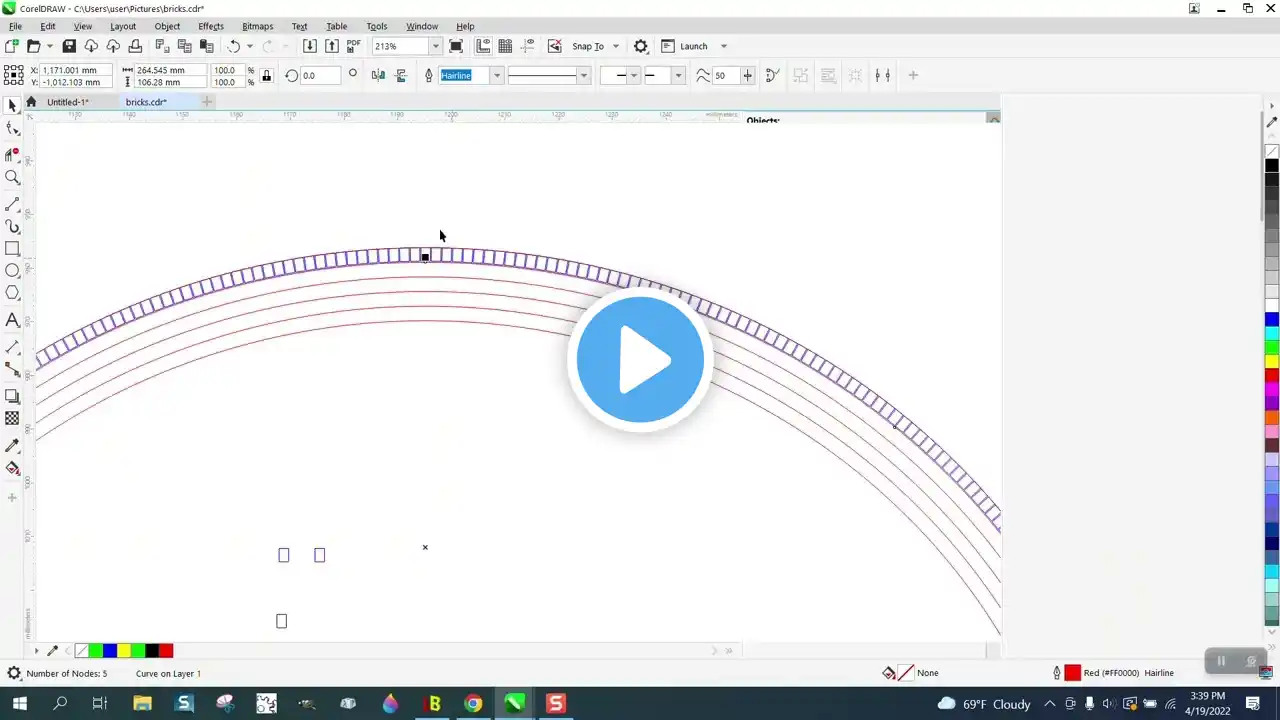Viewport: 1280px width, 720px height.
Task: Switch to the Untitled-1 document tab
Action: point(67,102)
